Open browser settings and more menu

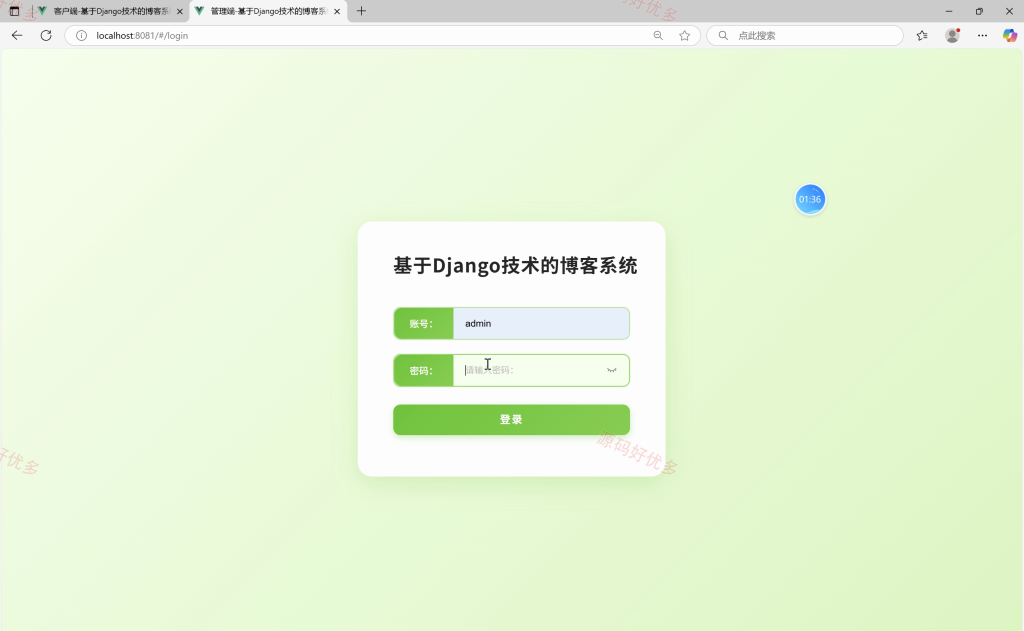982,35
